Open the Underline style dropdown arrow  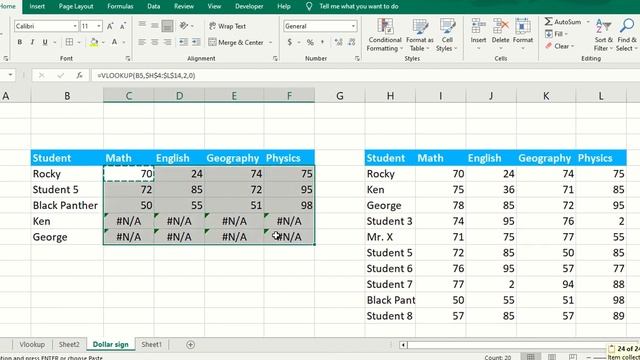55,42
